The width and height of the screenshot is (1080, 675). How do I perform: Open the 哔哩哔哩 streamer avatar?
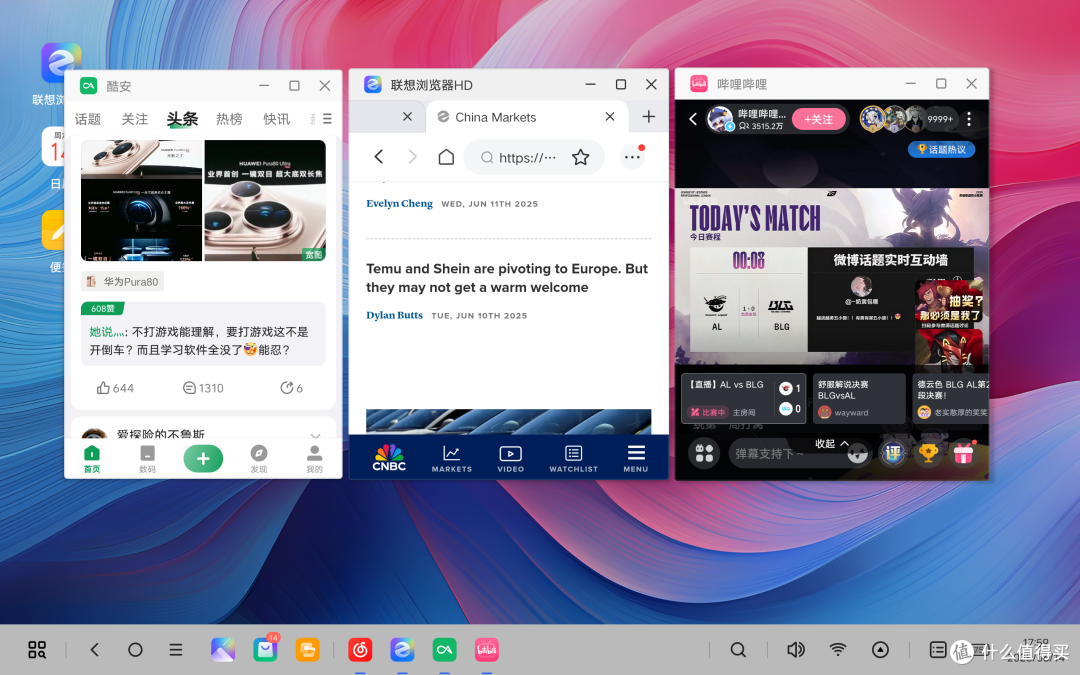click(x=720, y=119)
